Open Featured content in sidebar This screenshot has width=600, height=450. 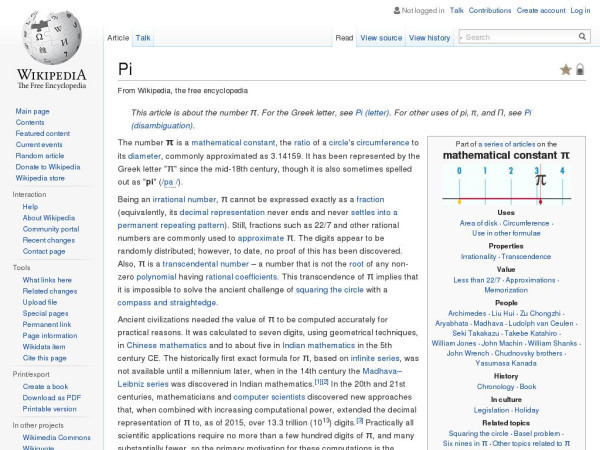click(x=42, y=134)
